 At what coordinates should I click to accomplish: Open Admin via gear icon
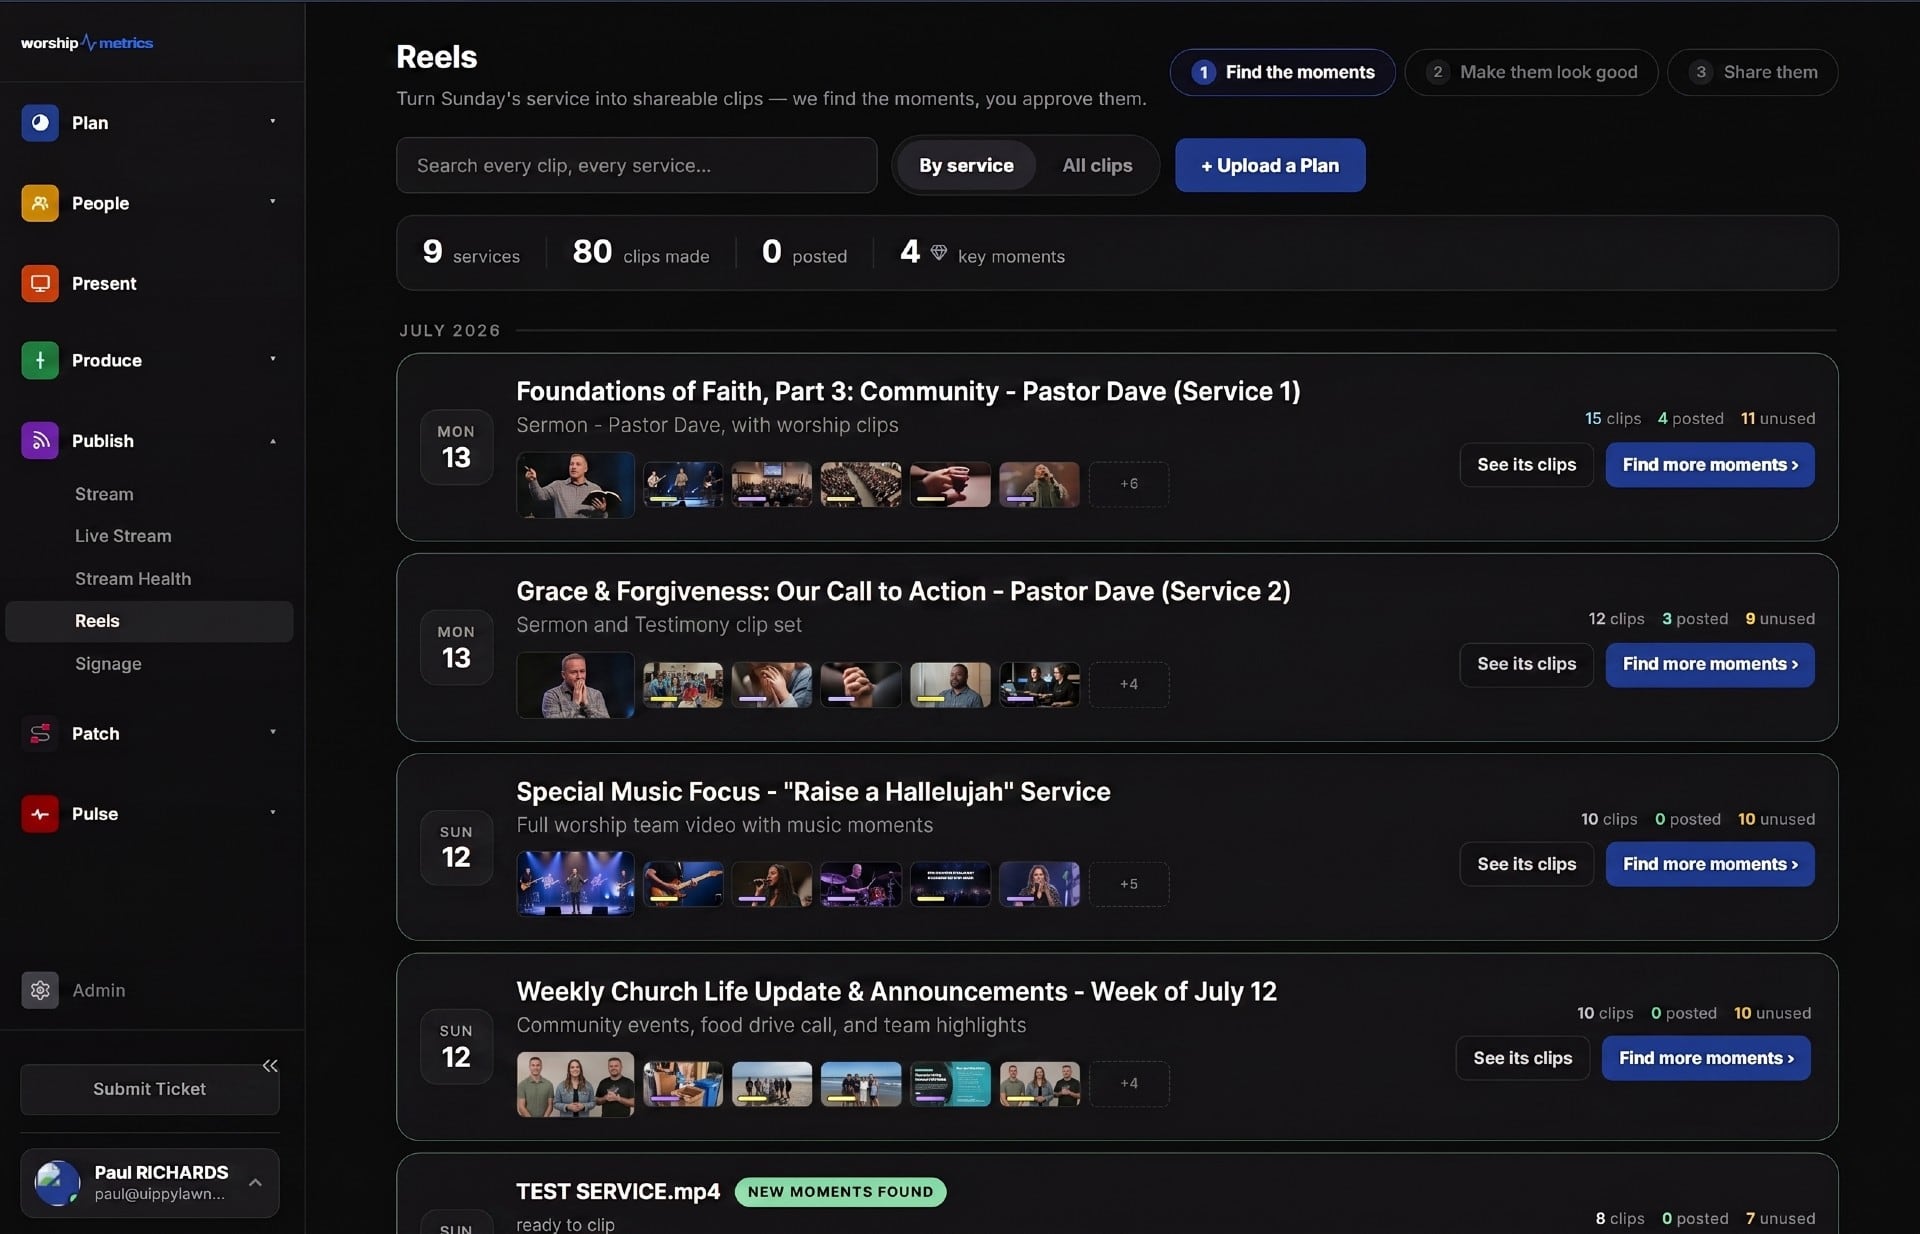coord(40,990)
